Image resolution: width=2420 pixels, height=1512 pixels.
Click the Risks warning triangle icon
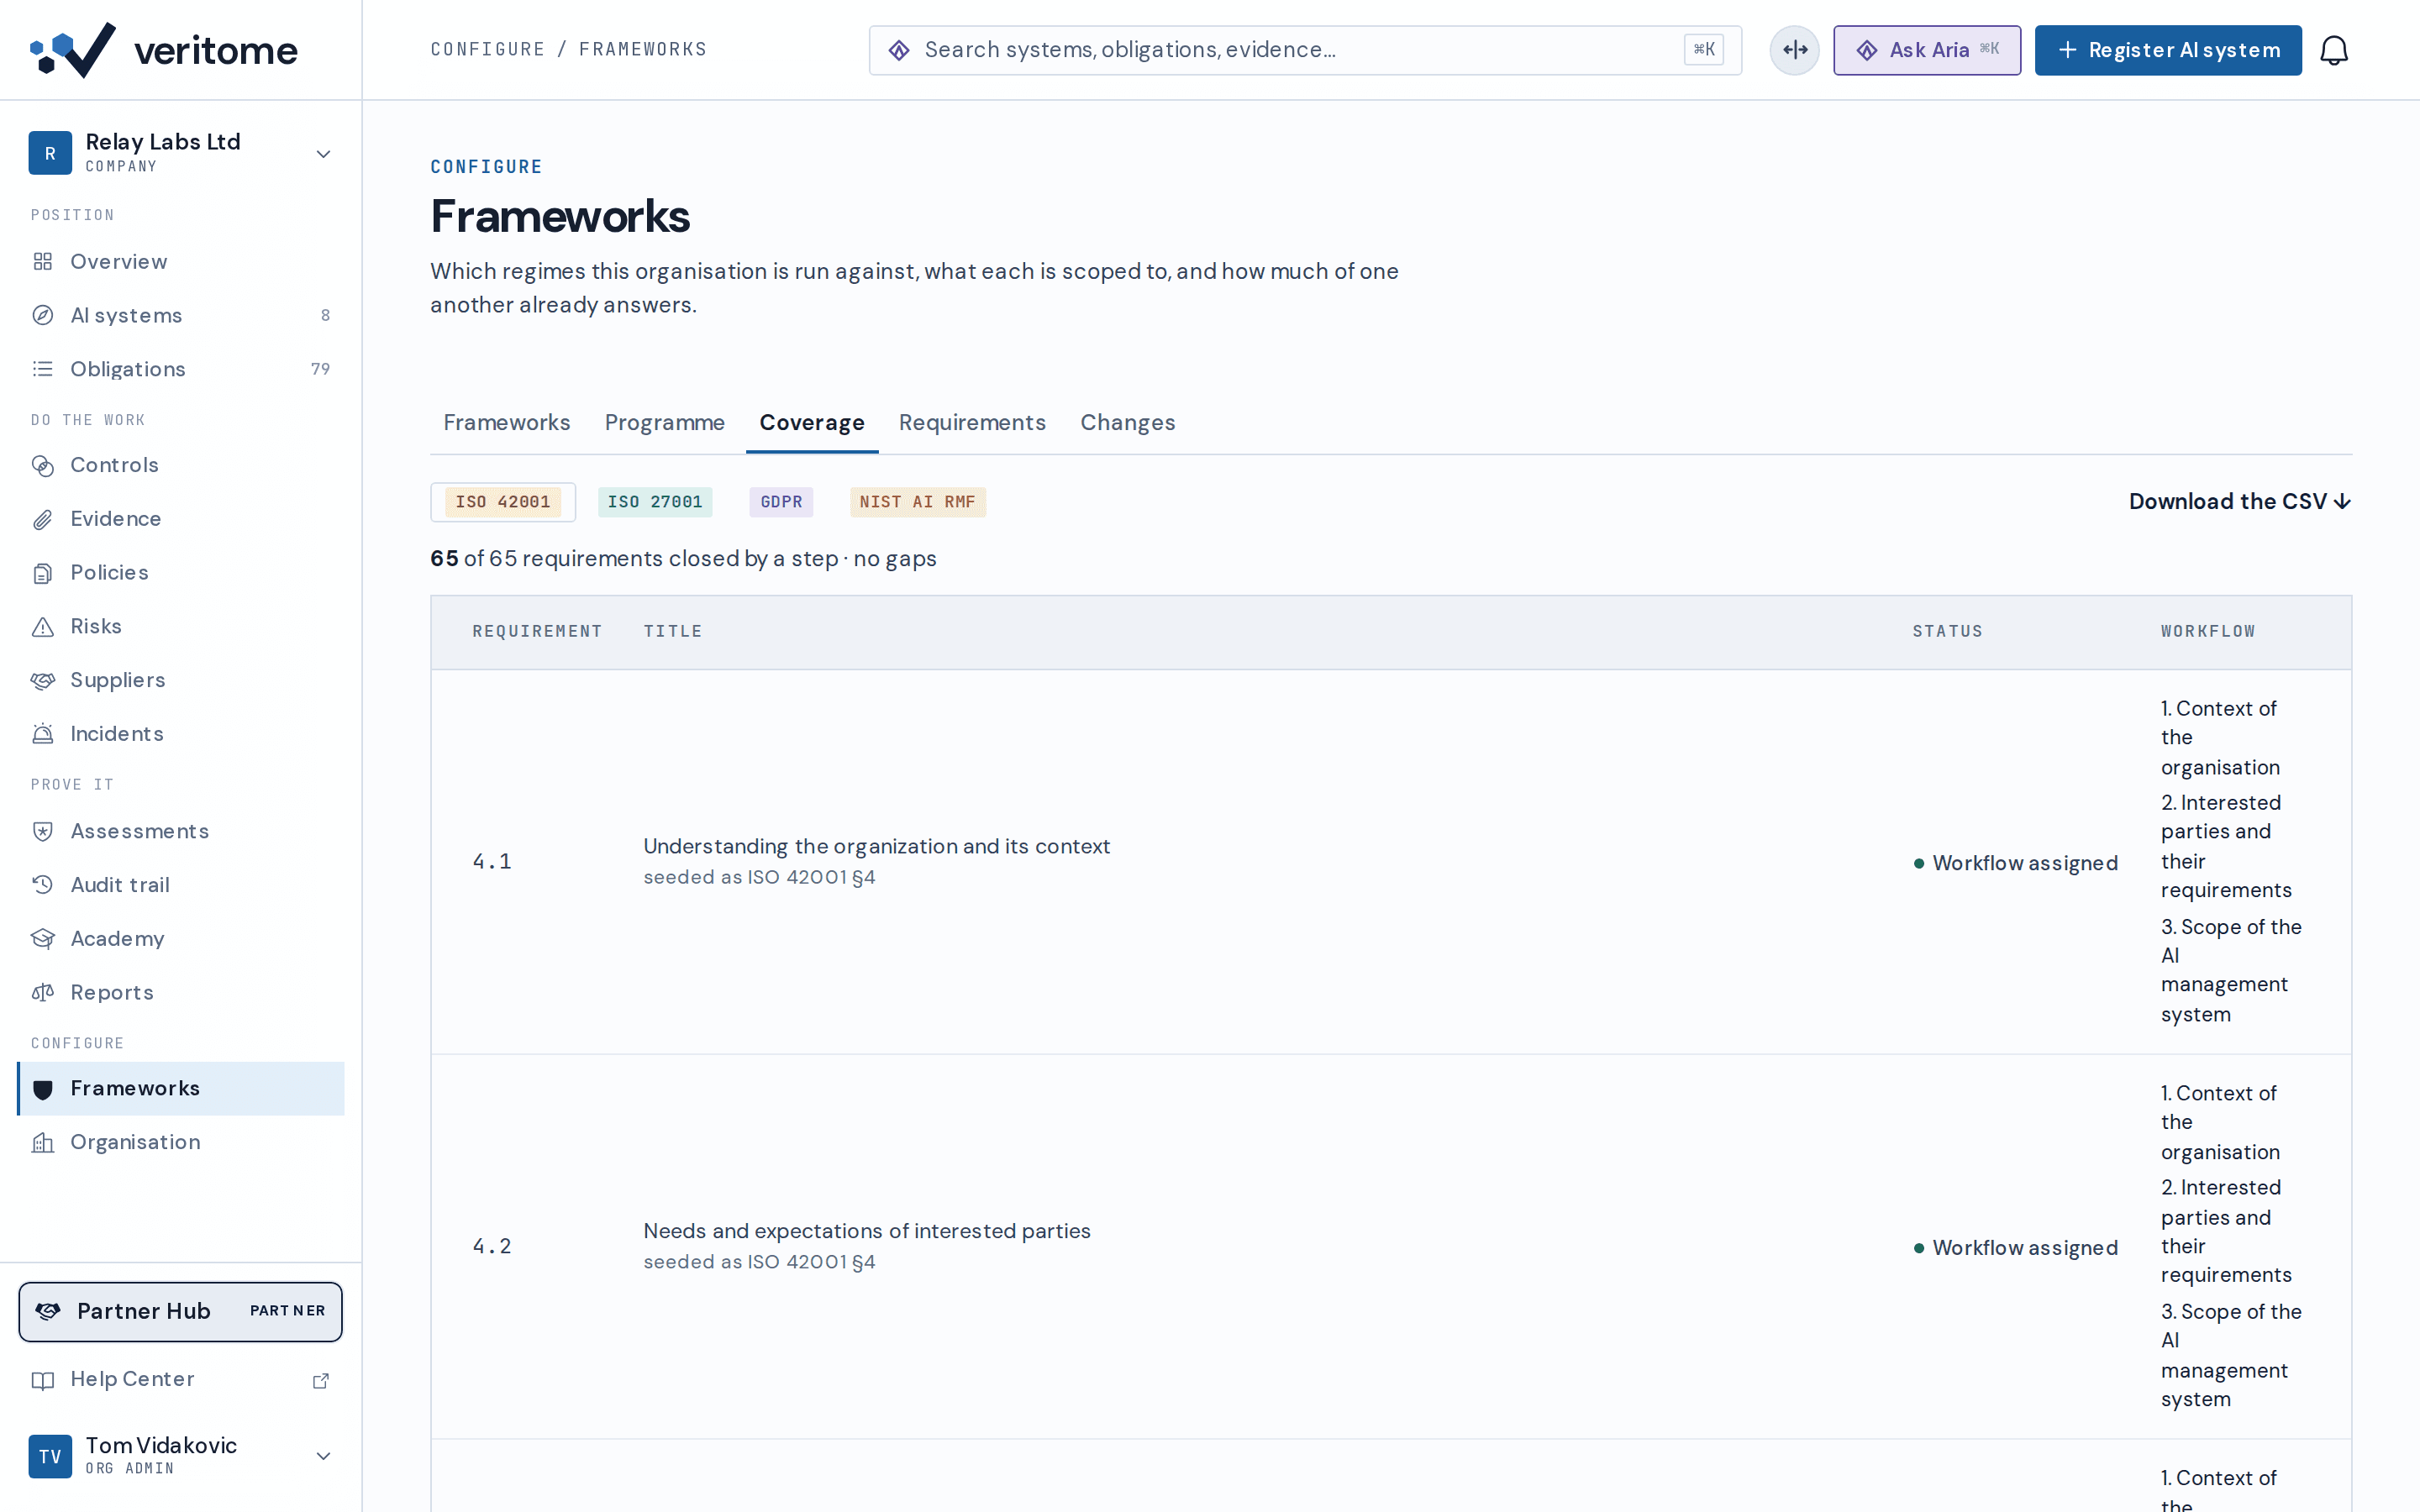42,627
